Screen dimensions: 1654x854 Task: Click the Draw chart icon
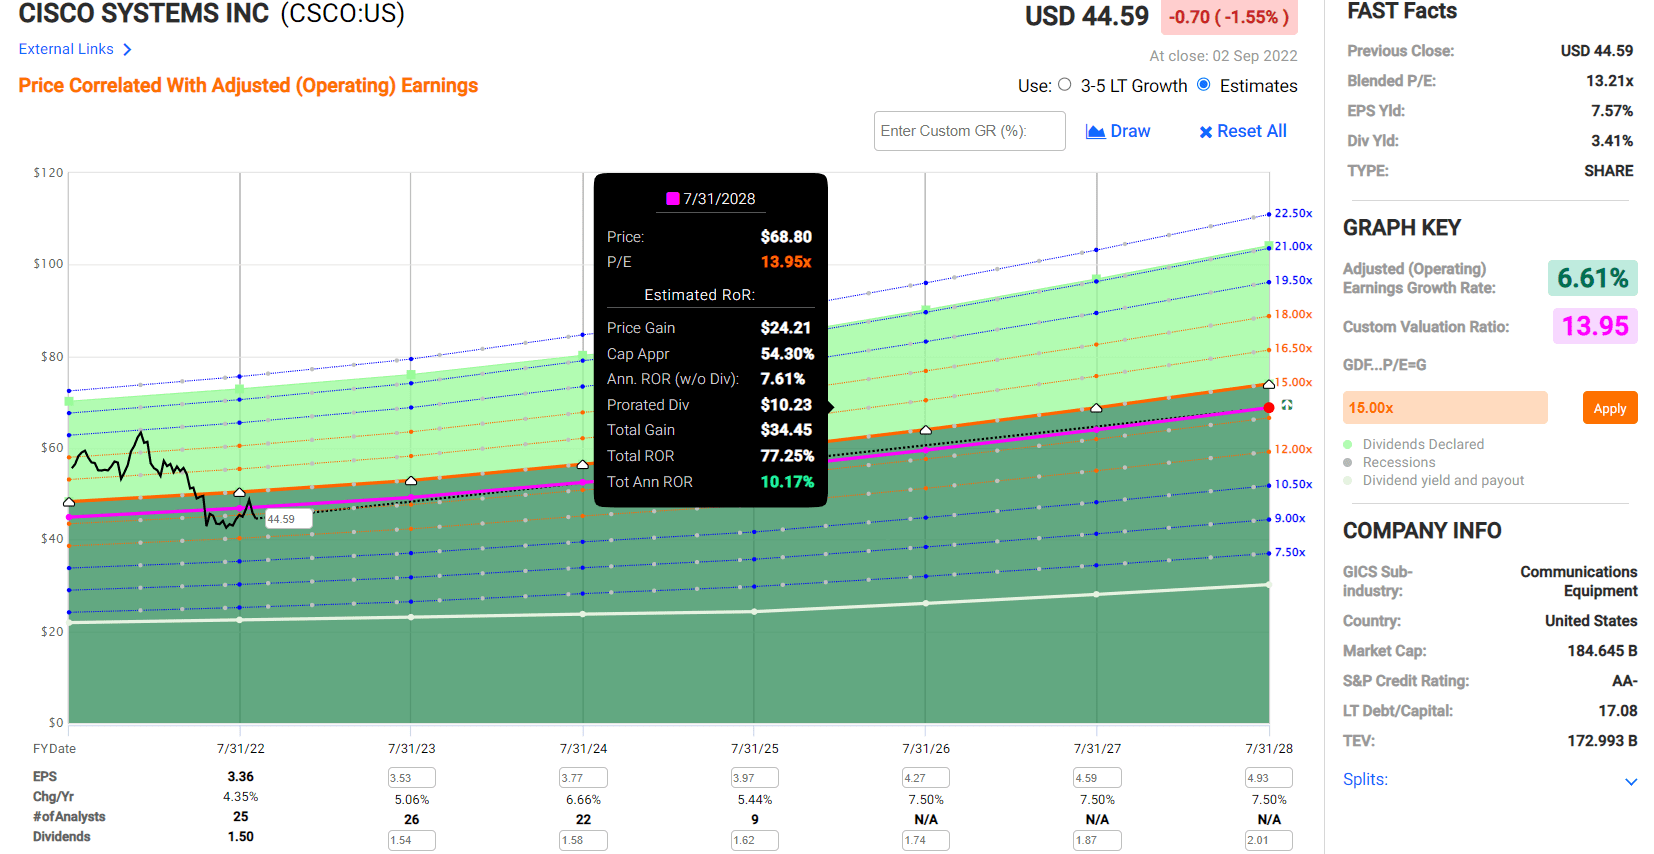(x=1095, y=131)
